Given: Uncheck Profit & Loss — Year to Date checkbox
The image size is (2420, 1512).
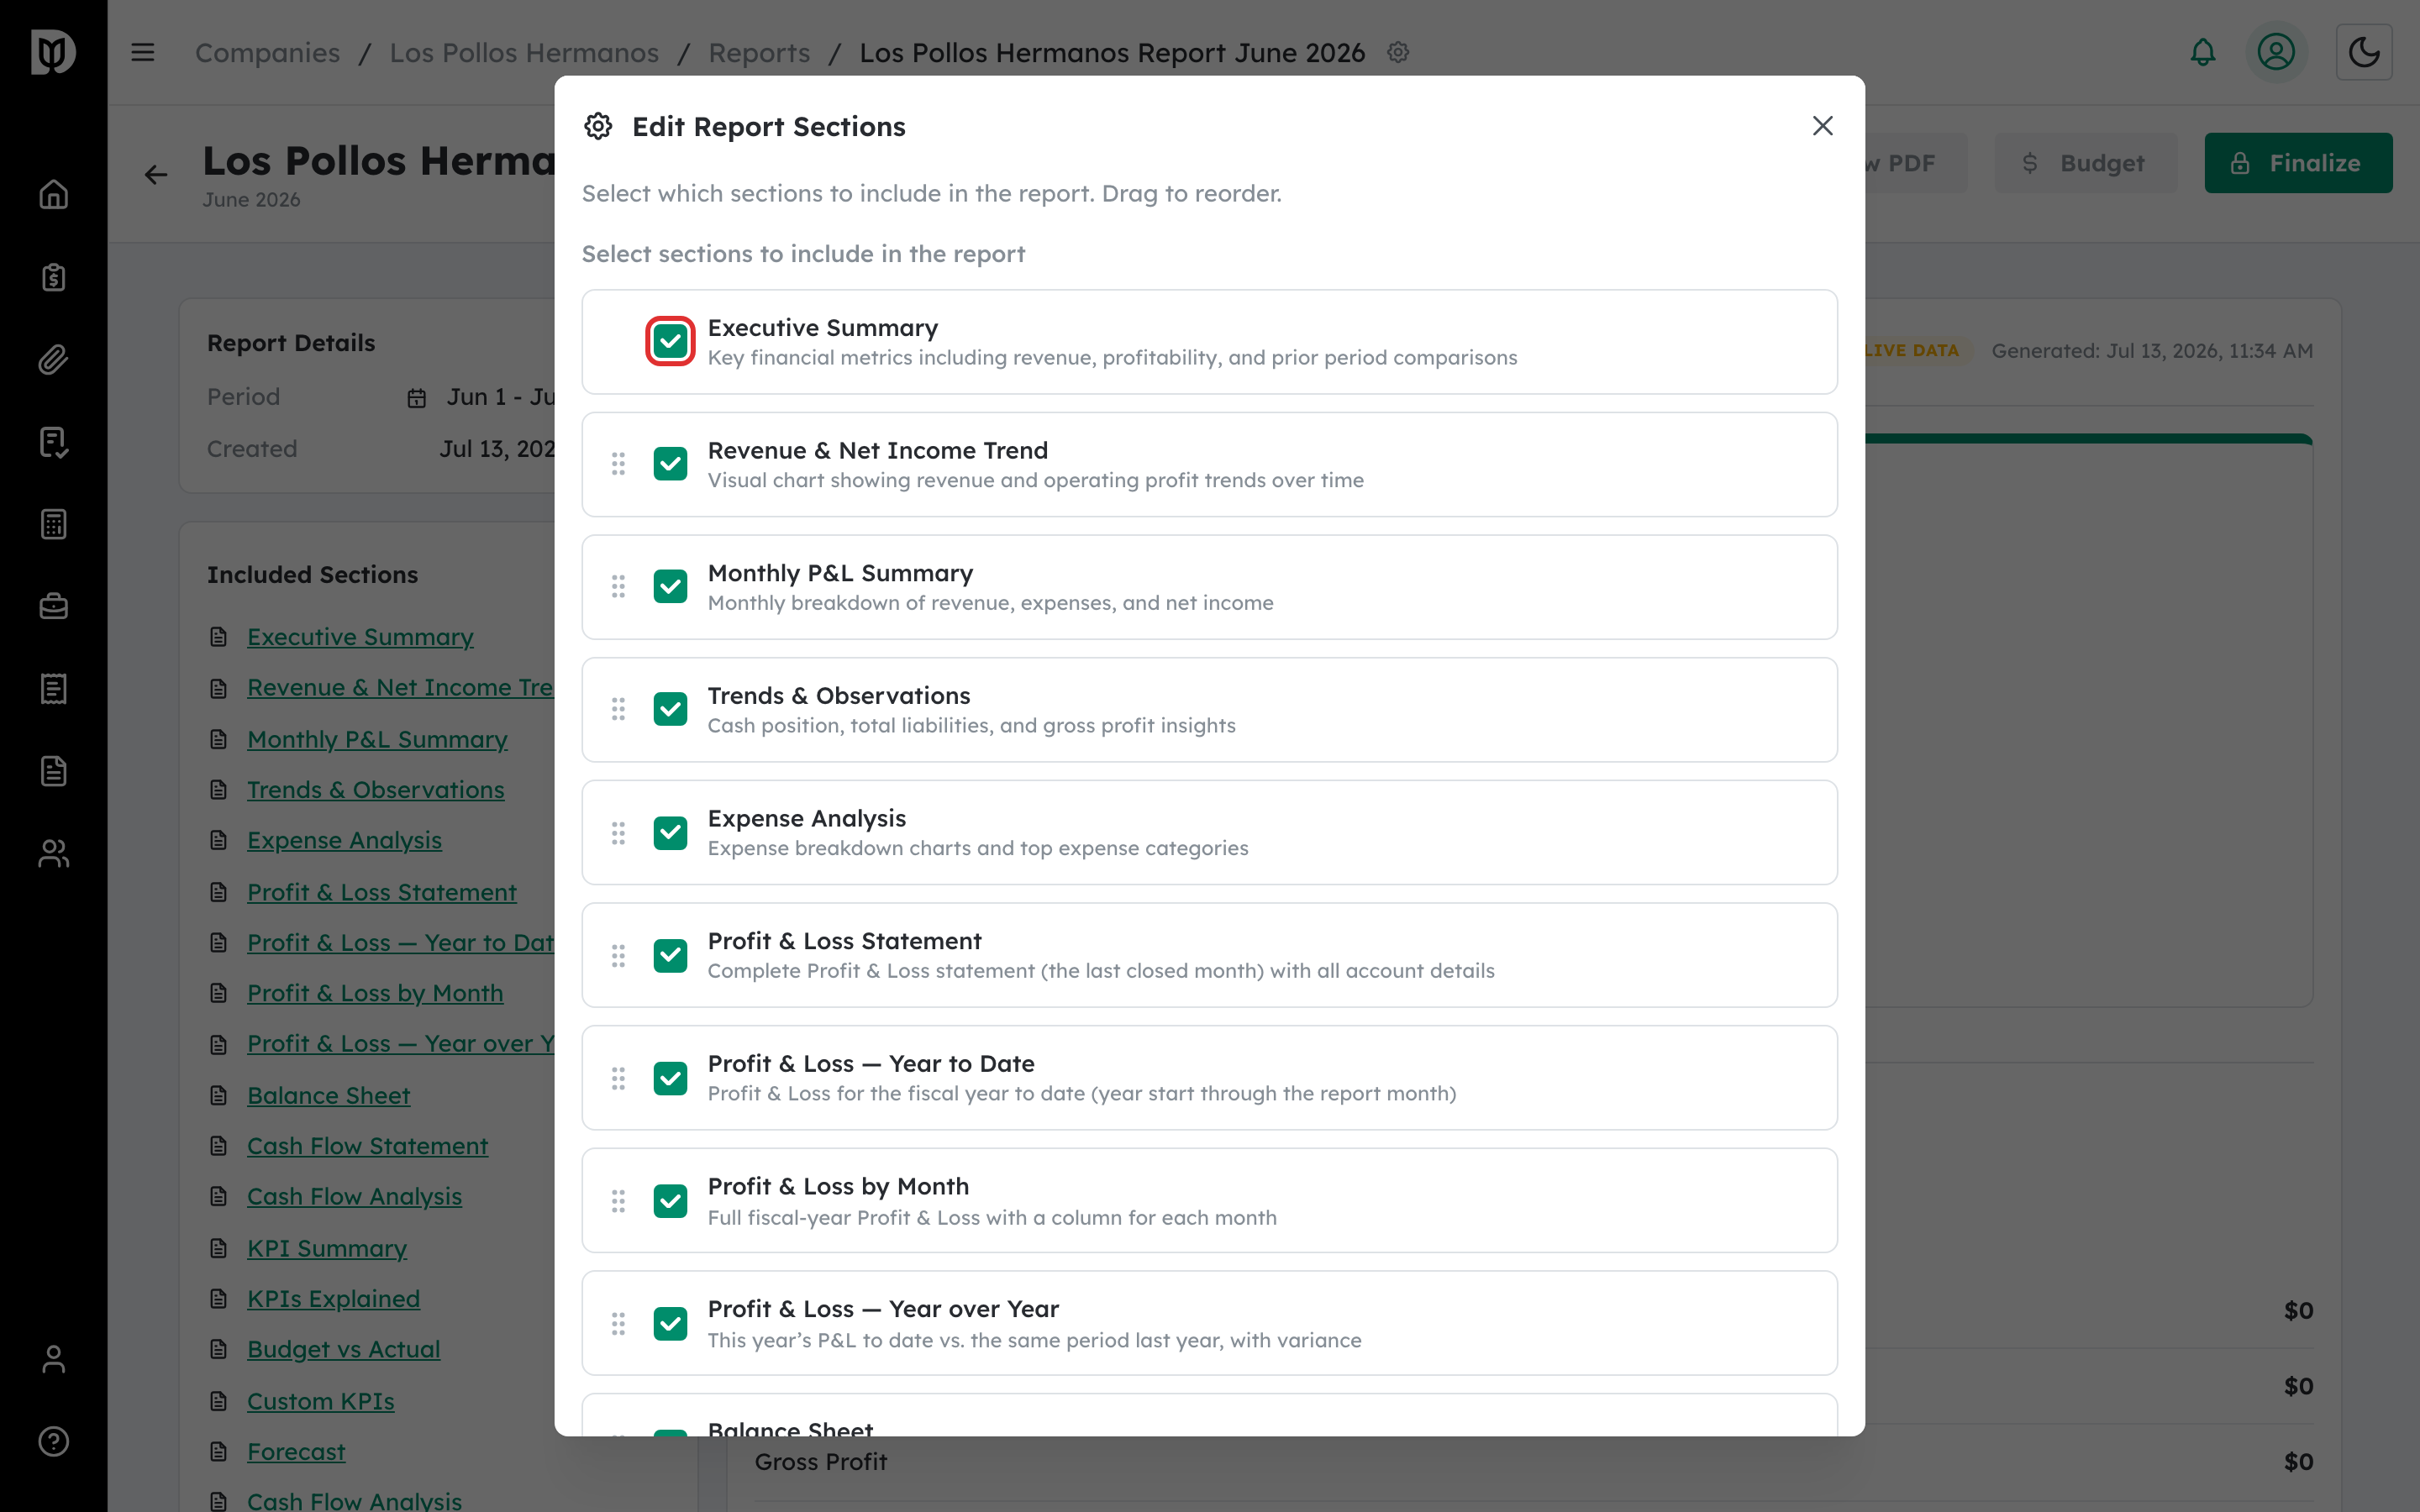Looking at the screenshot, I should [670, 1078].
